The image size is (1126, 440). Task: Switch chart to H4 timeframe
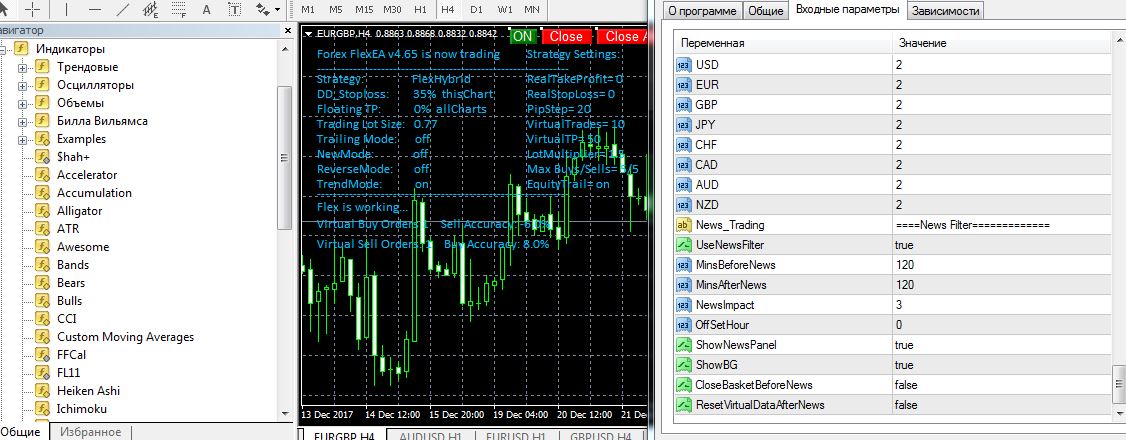[448, 9]
